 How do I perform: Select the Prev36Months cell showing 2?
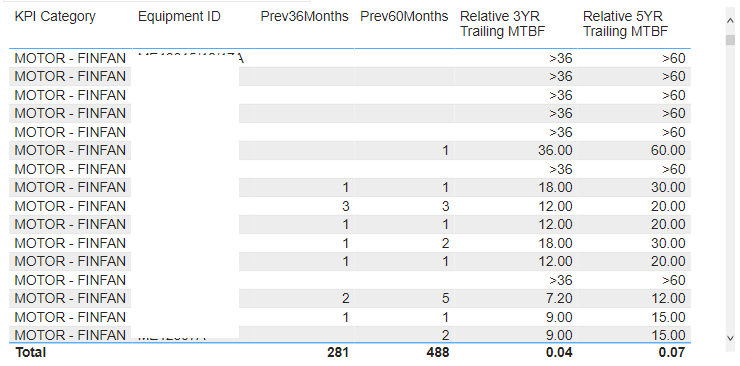(x=345, y=298)
